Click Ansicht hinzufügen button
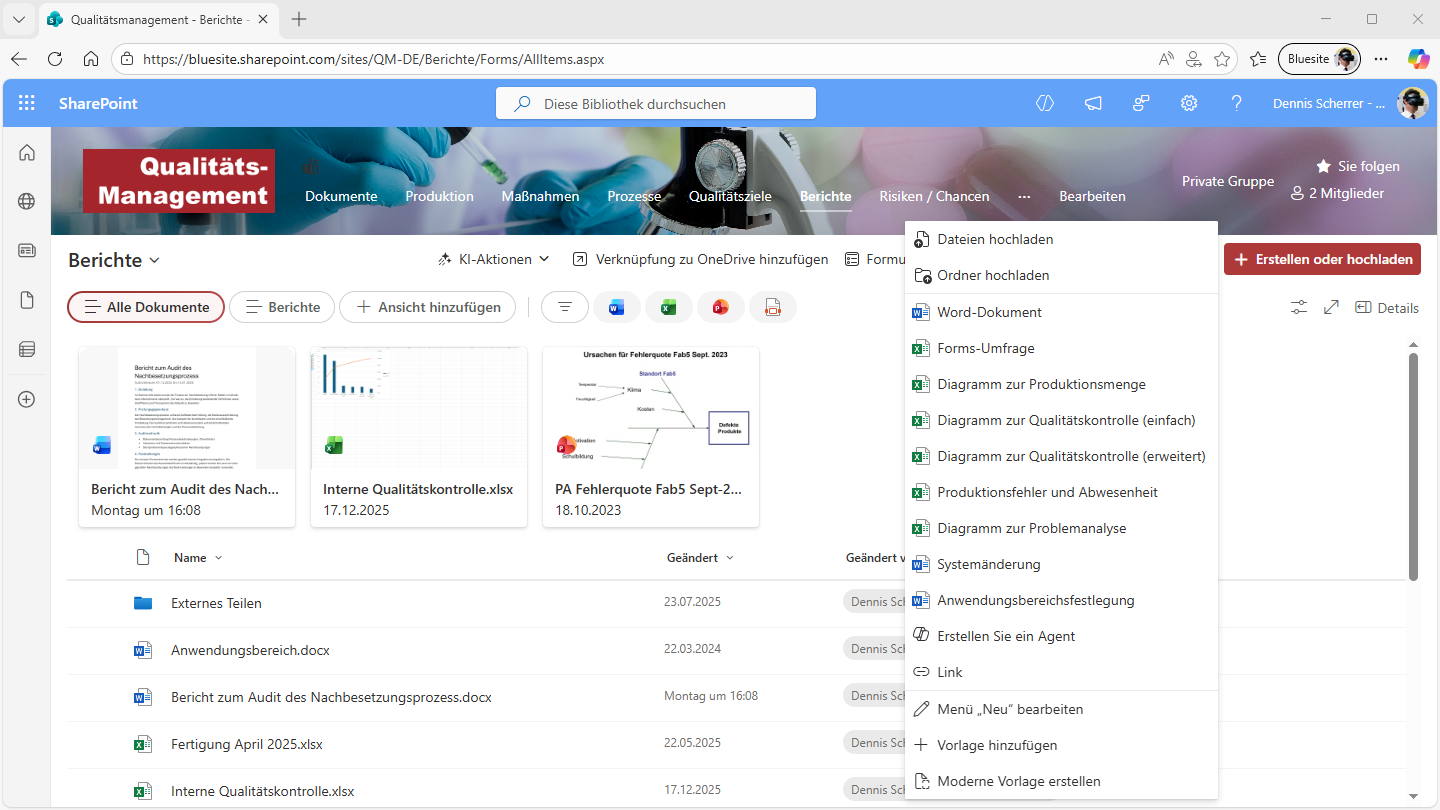Viewport: 1440px width, 810px height. [427, 307]
